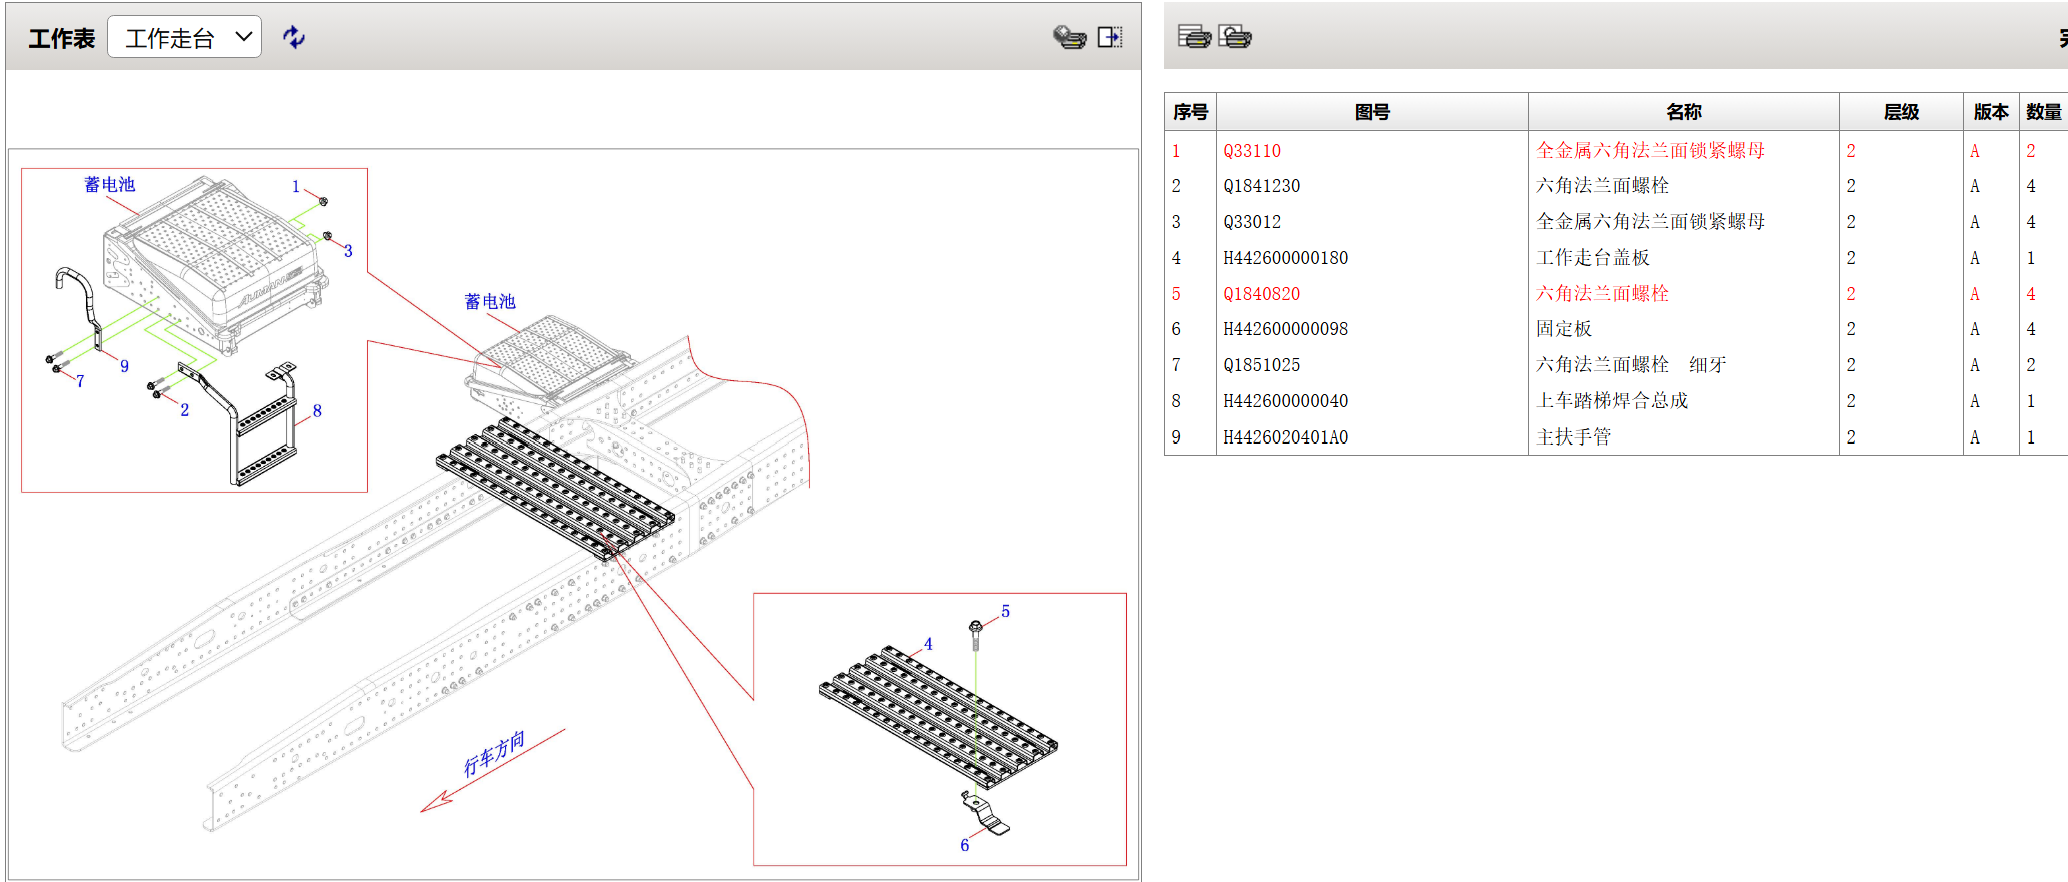Select the 主扶手管 part row
This screenshot has width=2068, height=882.
tap(1574, 437)
